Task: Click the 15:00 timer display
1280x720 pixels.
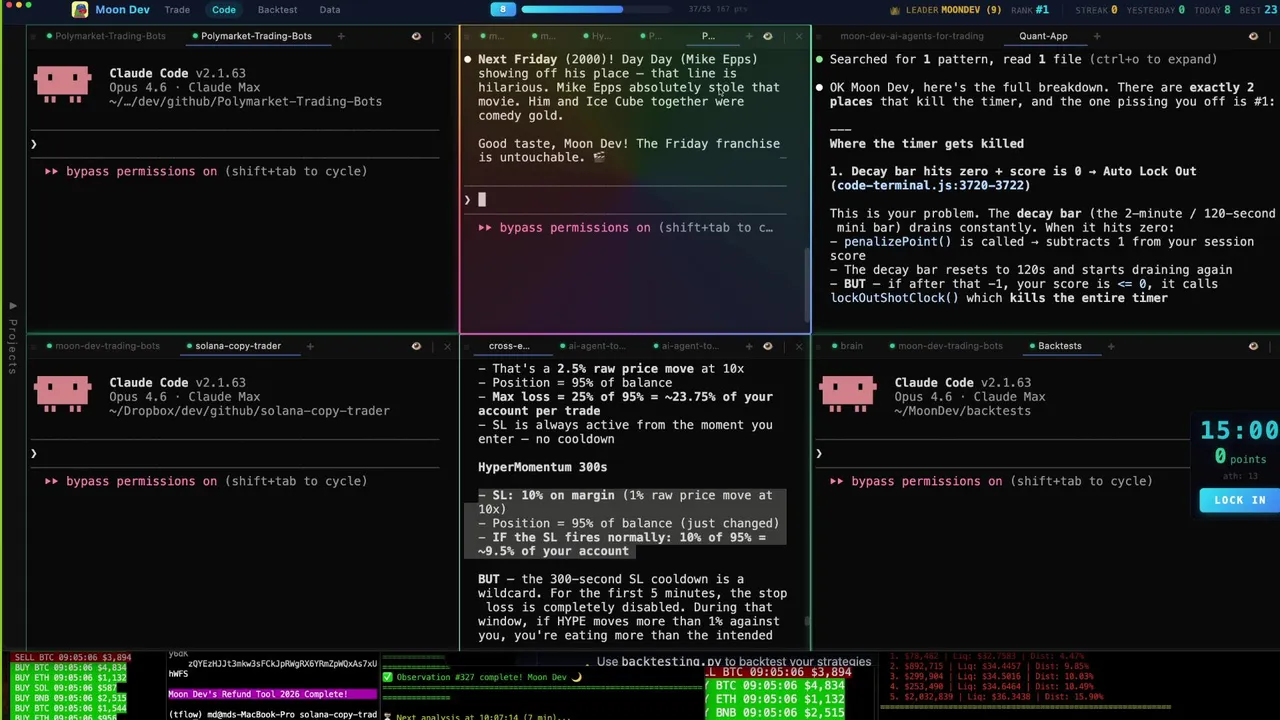Action: click(x=1240, y=431)
